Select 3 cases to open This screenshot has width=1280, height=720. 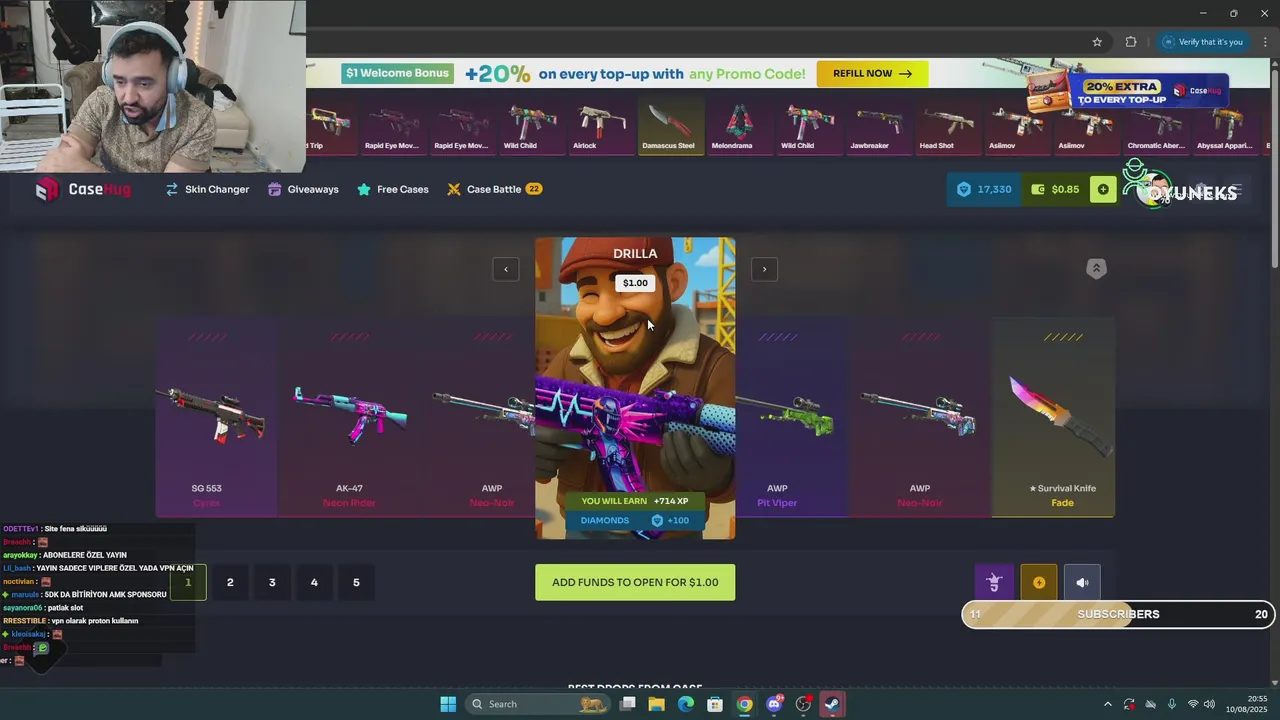tap(272, 582)
